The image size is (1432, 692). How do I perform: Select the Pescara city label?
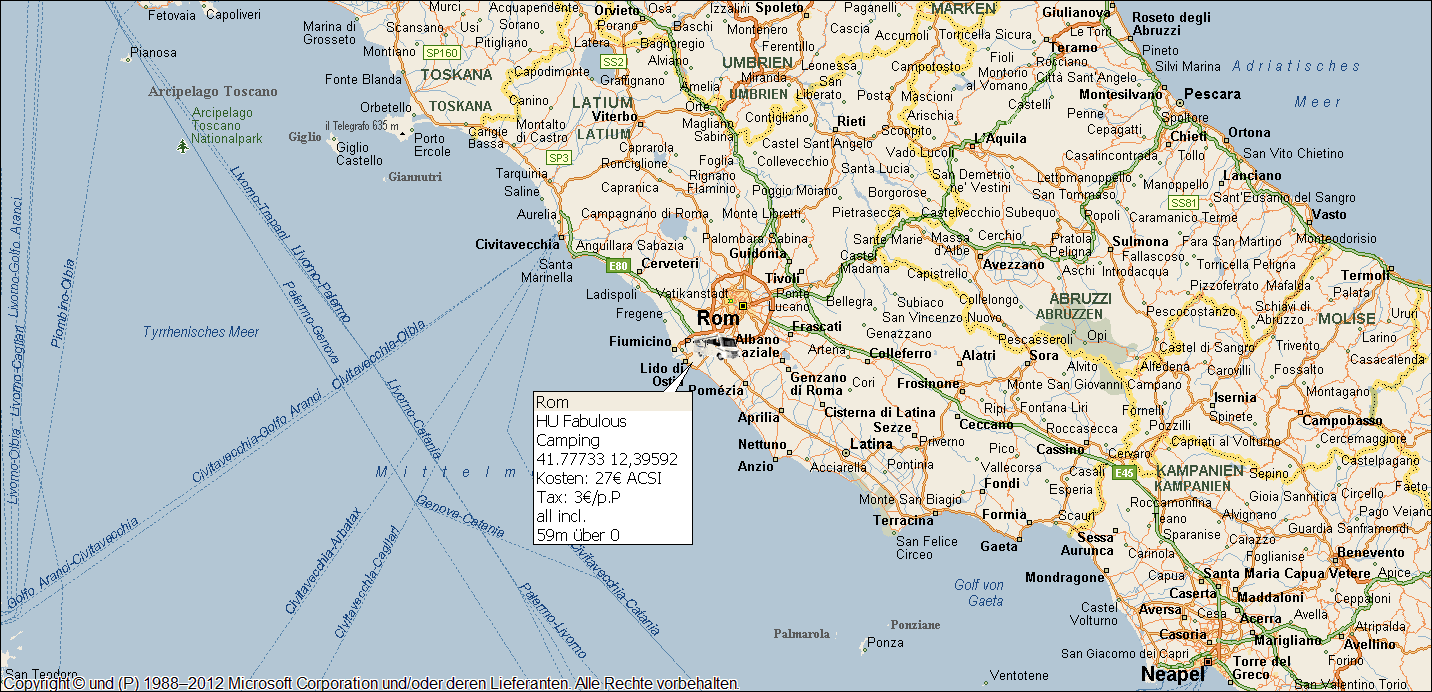point(1212,95)
